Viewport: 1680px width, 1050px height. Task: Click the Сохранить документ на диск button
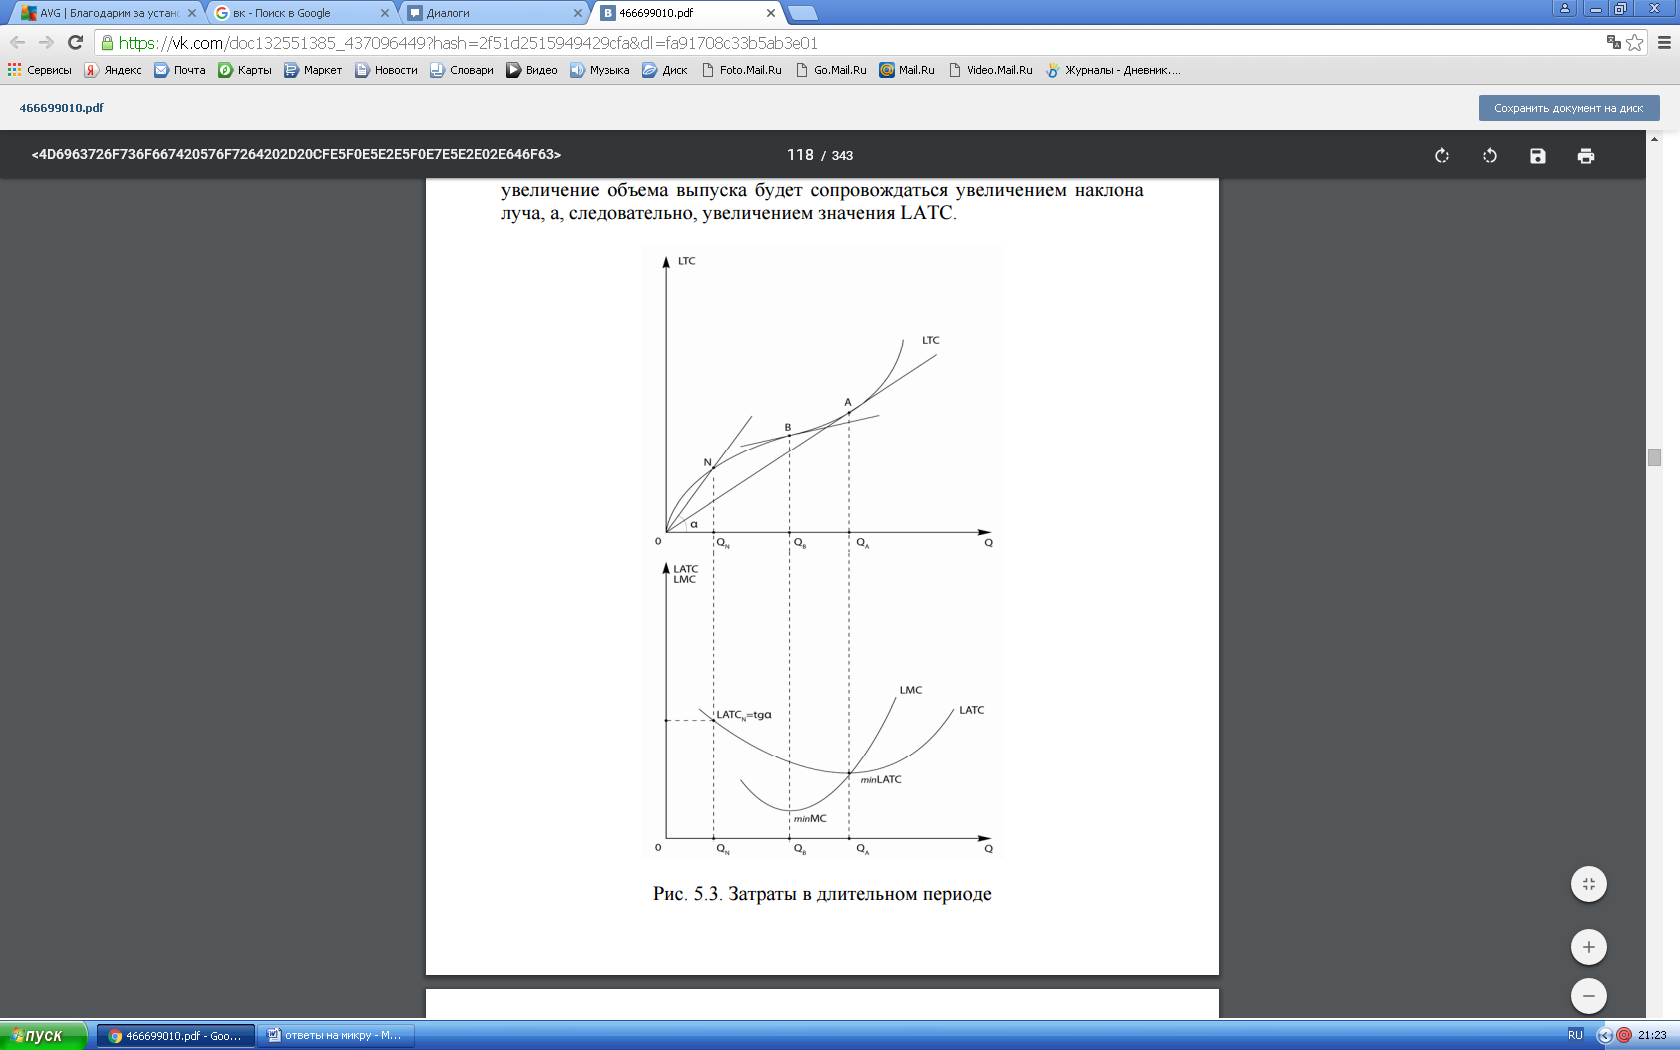[x=1569, y=108]
